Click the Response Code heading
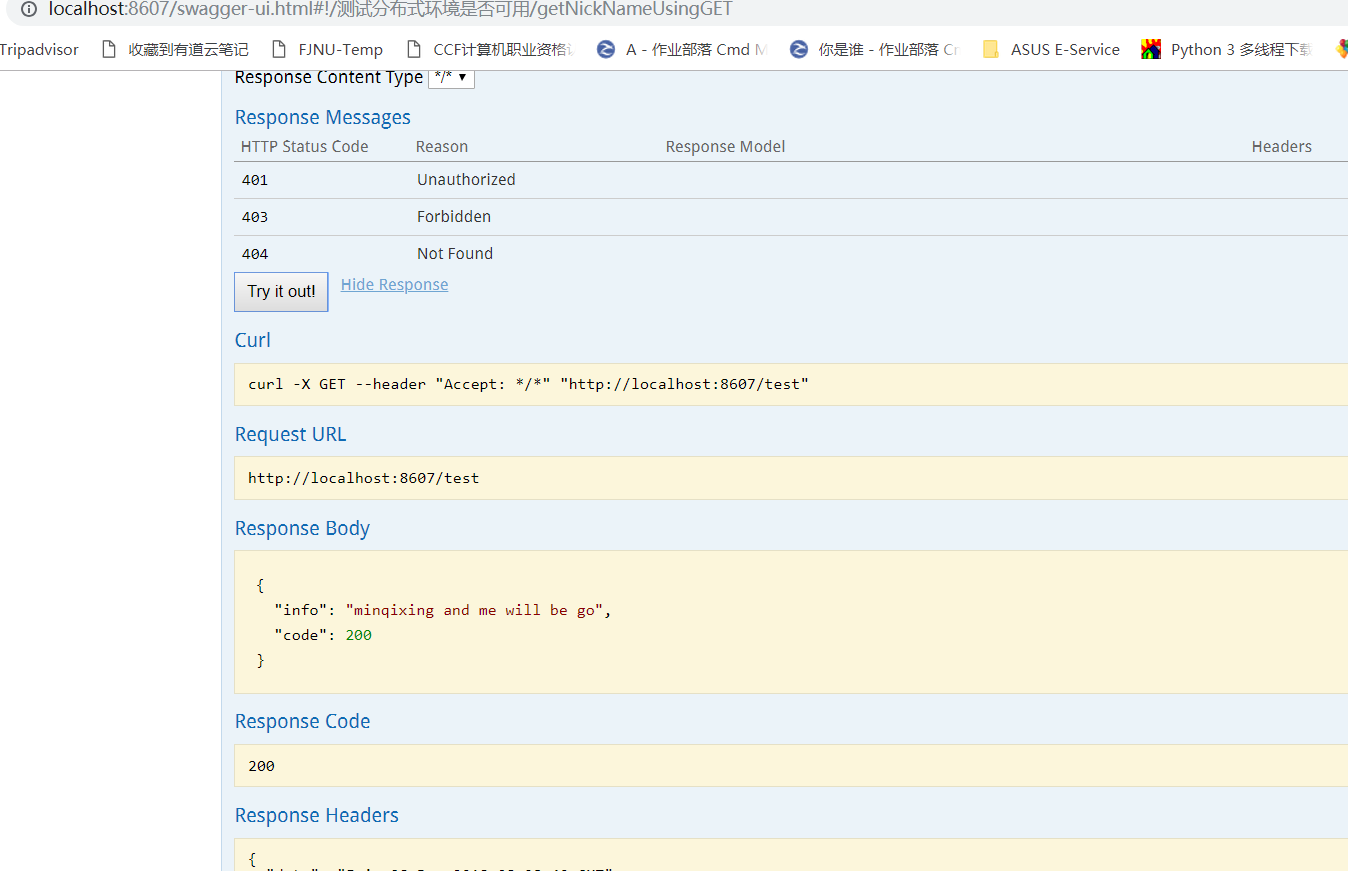Viewport: 1348px width, 871px height. 302,721
